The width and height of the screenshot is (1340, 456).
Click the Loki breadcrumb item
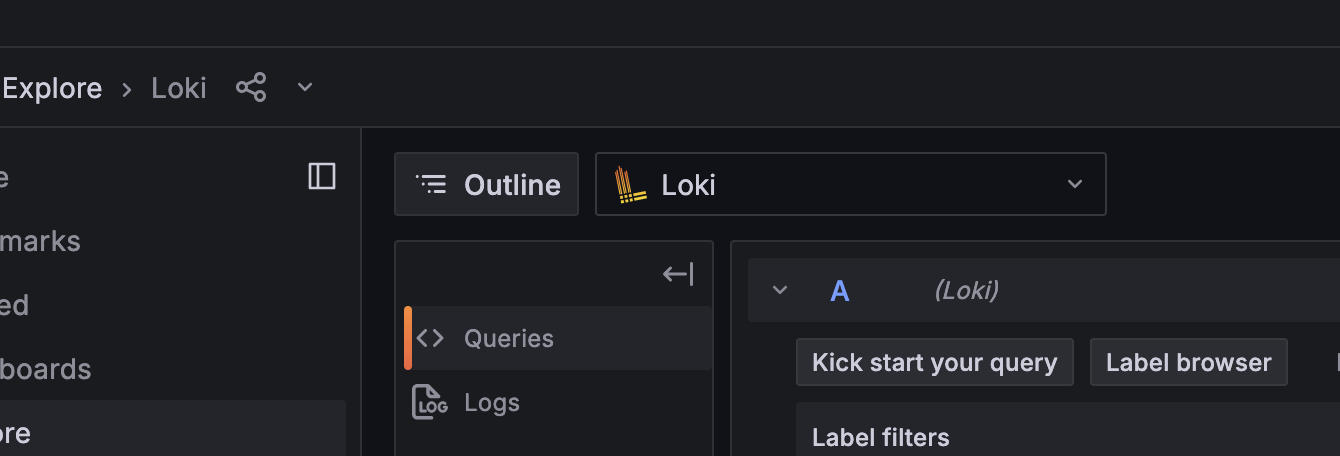click(x=179, y=88)
